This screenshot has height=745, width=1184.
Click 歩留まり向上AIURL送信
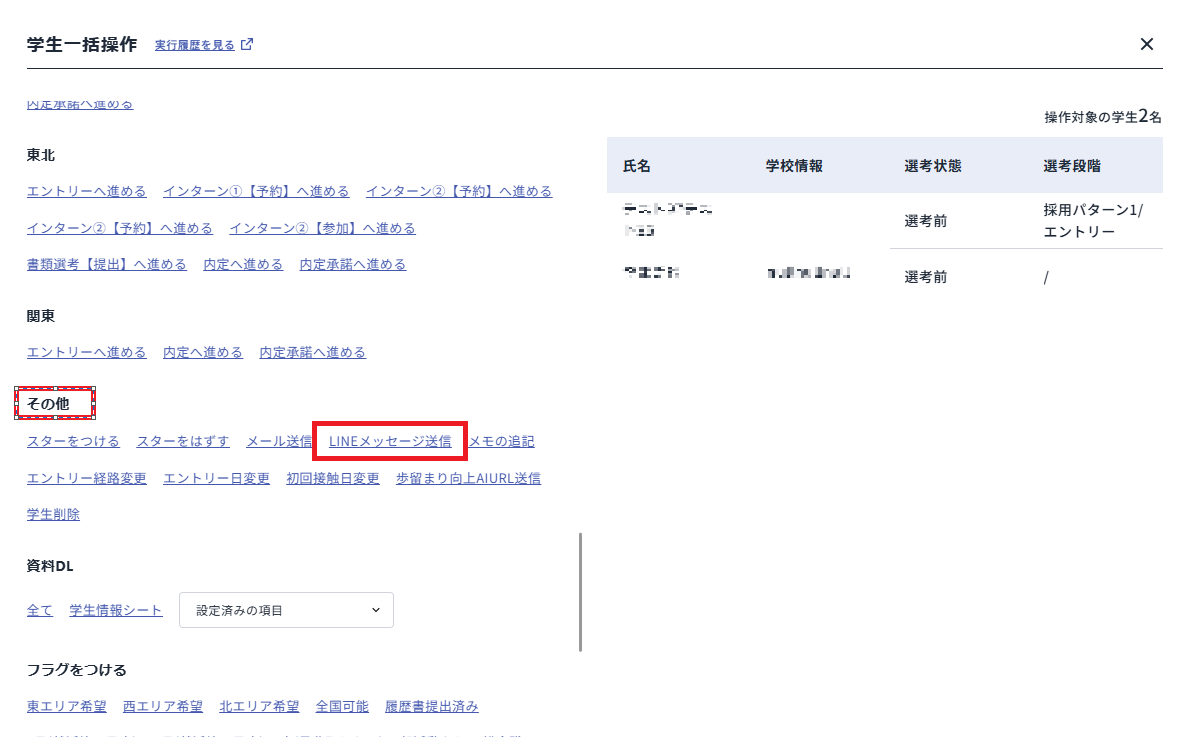pos(468,478)
